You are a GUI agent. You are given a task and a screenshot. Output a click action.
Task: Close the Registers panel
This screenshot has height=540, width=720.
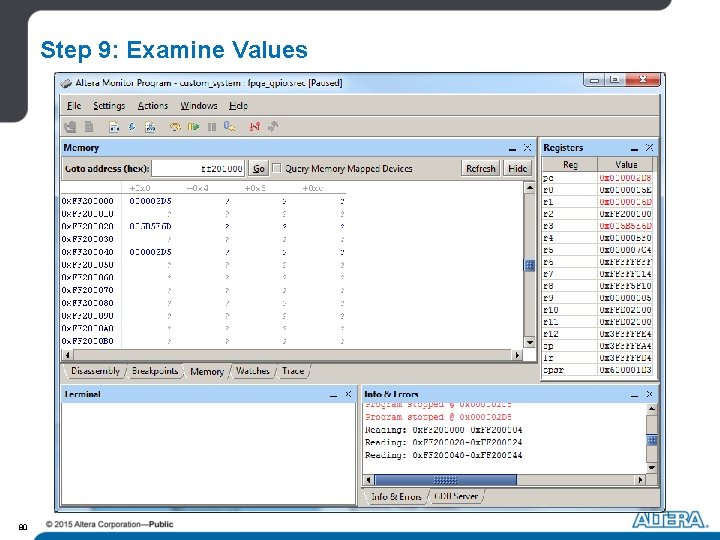(x=649, y=147)
